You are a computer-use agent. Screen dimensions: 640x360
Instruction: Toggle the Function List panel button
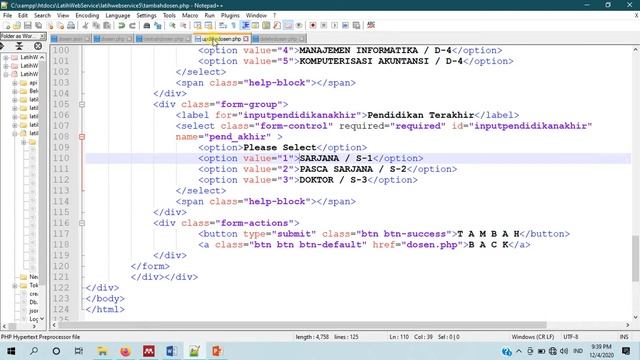tap(277, 25)
